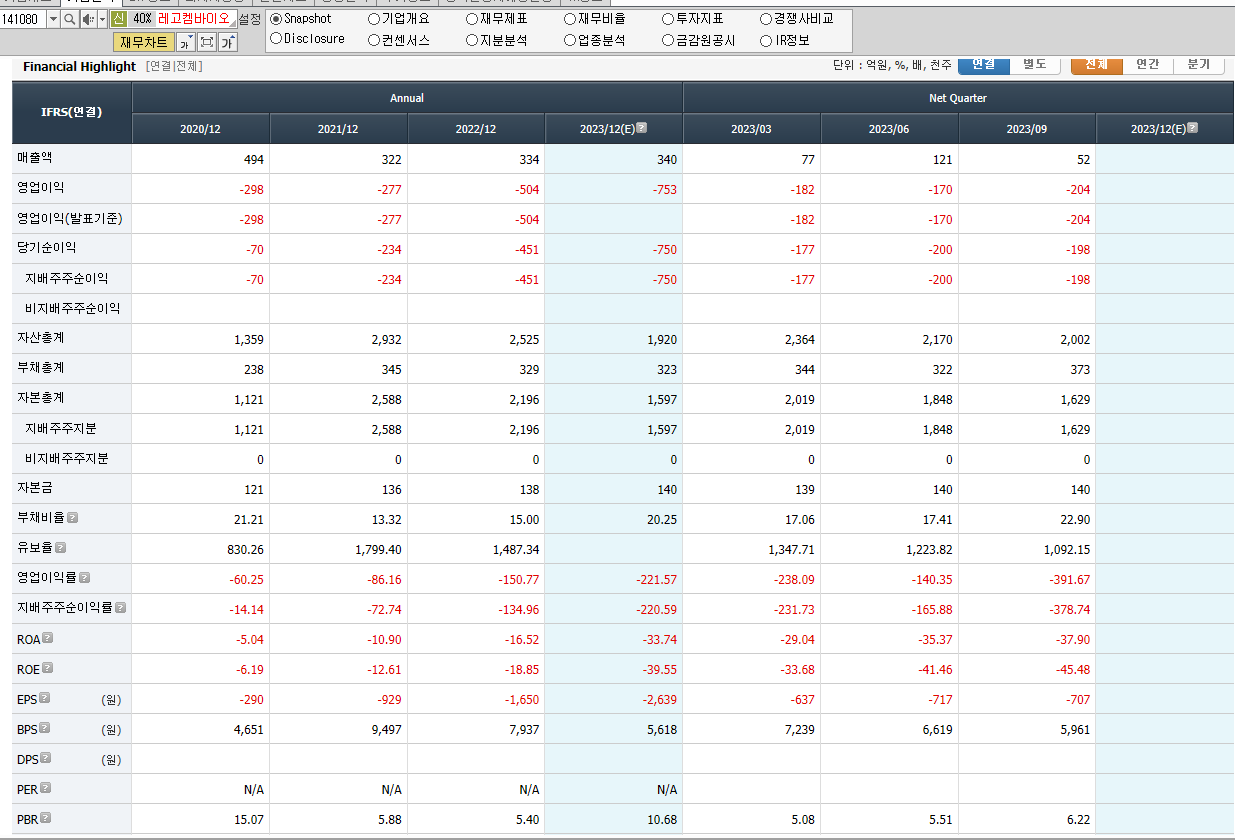Open help icon beside PER
1235x840 pixels.
[45, 788]
